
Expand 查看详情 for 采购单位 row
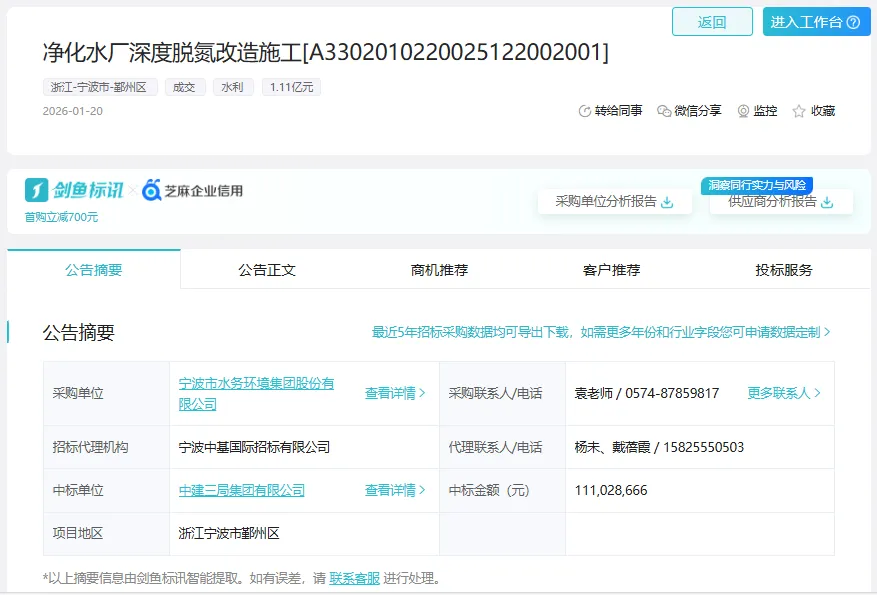[x=395, y=393]
